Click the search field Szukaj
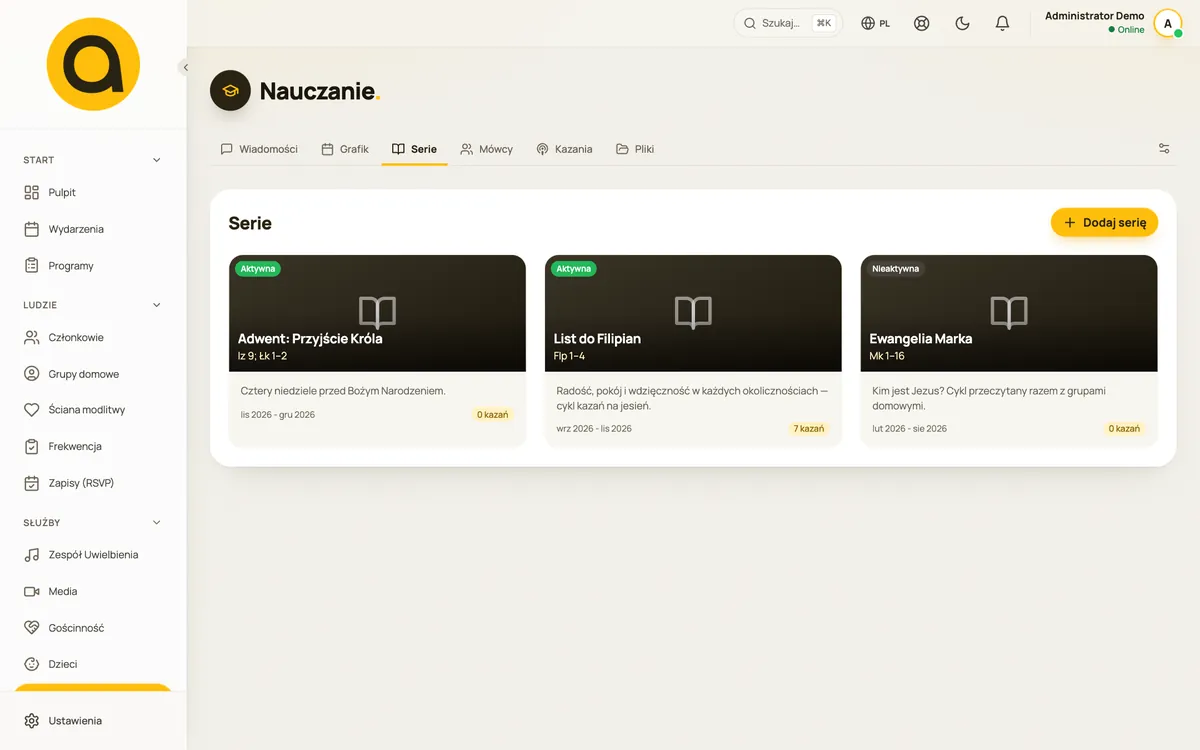This screenshot has width=1200, height=750. (788, 23)
